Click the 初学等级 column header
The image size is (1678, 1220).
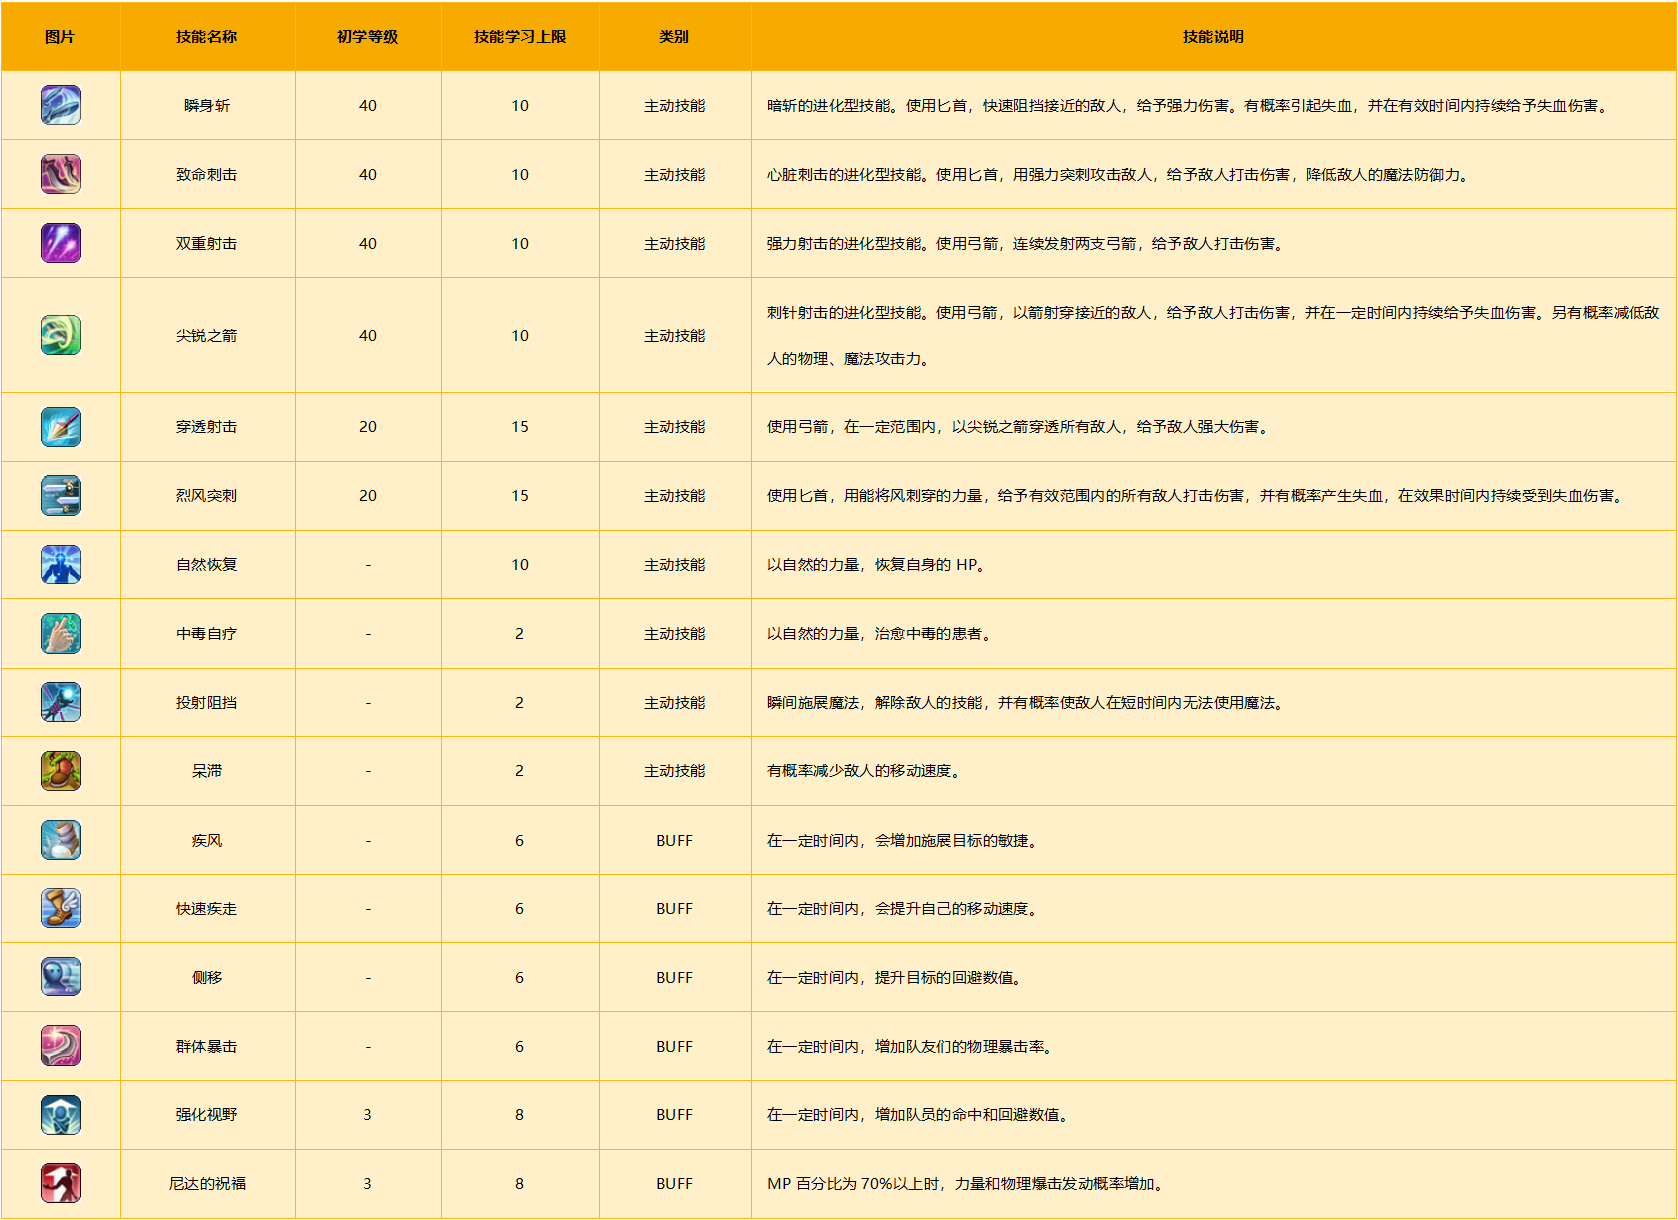pyautogui.click(x=368, y=37)
